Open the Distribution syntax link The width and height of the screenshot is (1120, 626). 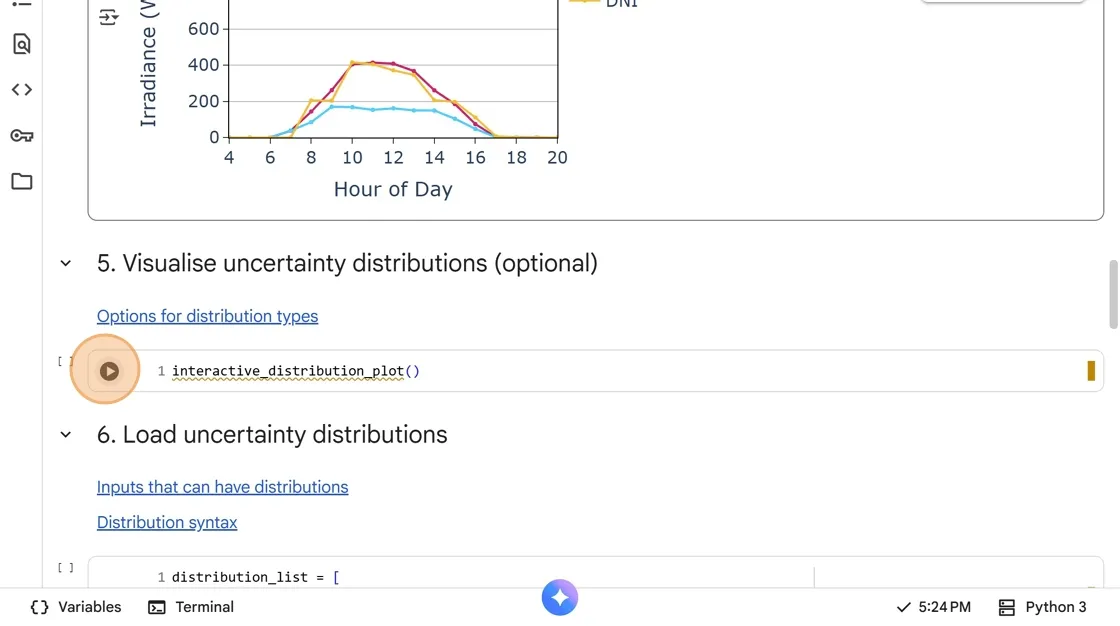[167, 522]
